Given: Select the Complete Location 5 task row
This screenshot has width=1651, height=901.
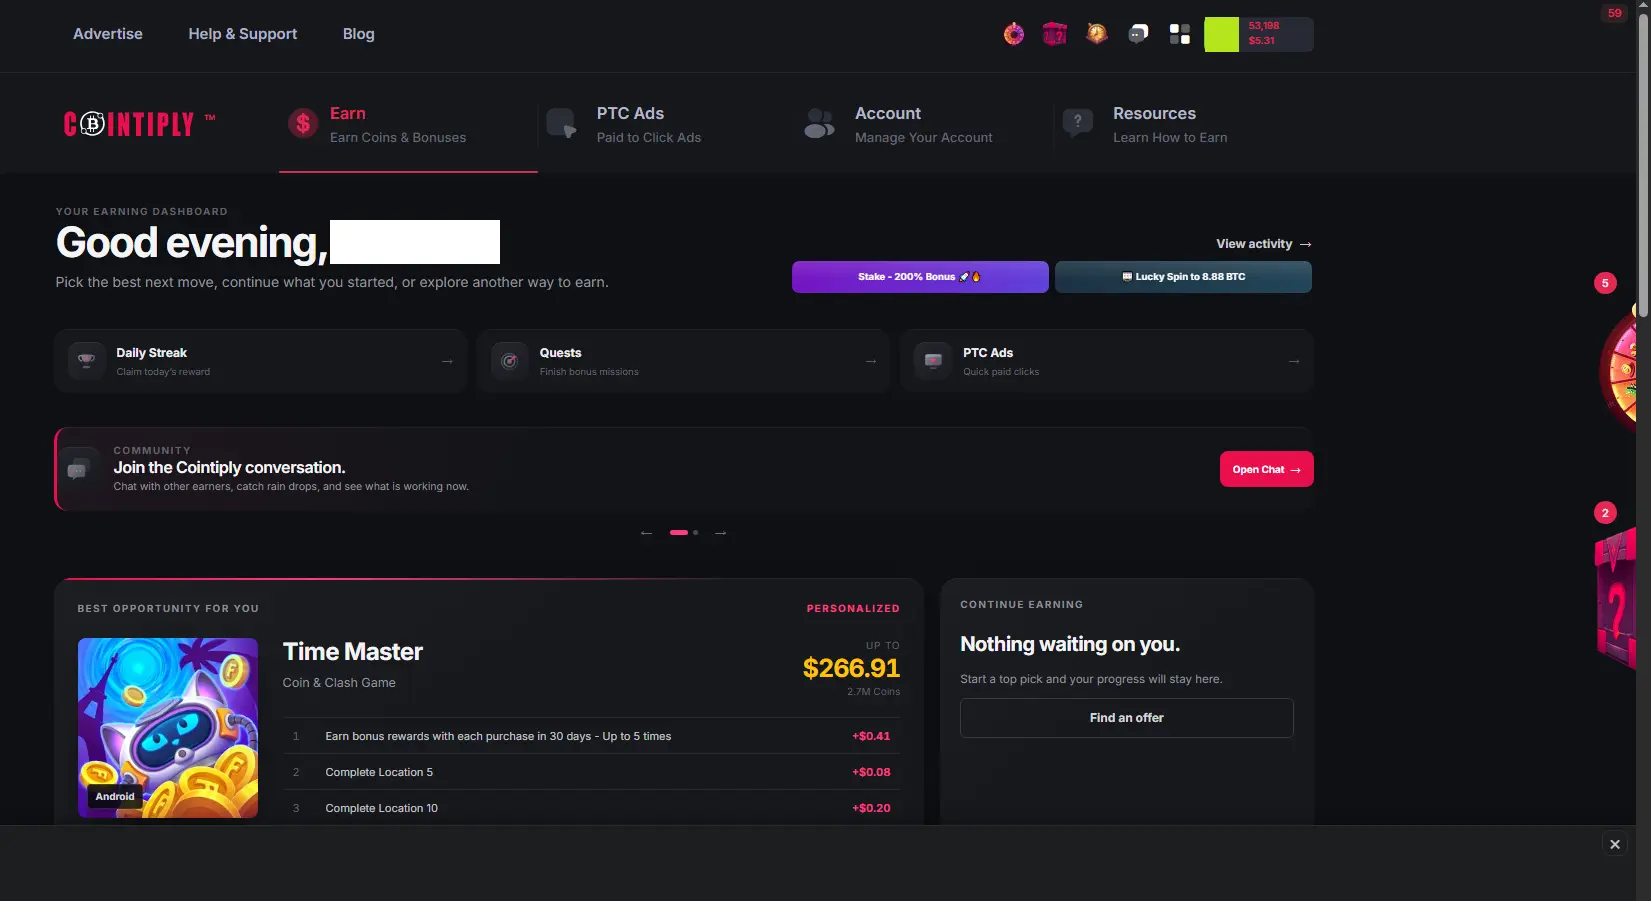Looking at the screenshot, I should [x=591, y=772].
